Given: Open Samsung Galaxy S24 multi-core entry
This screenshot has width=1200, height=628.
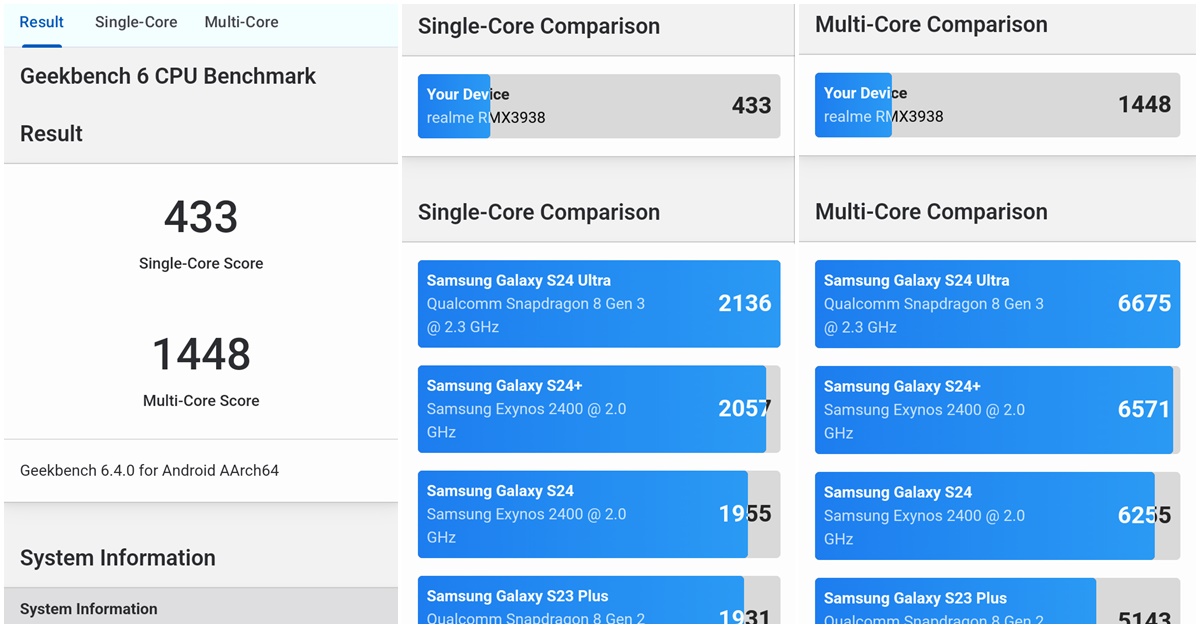Looking at the screenshot, I should (x=996, y=515).
